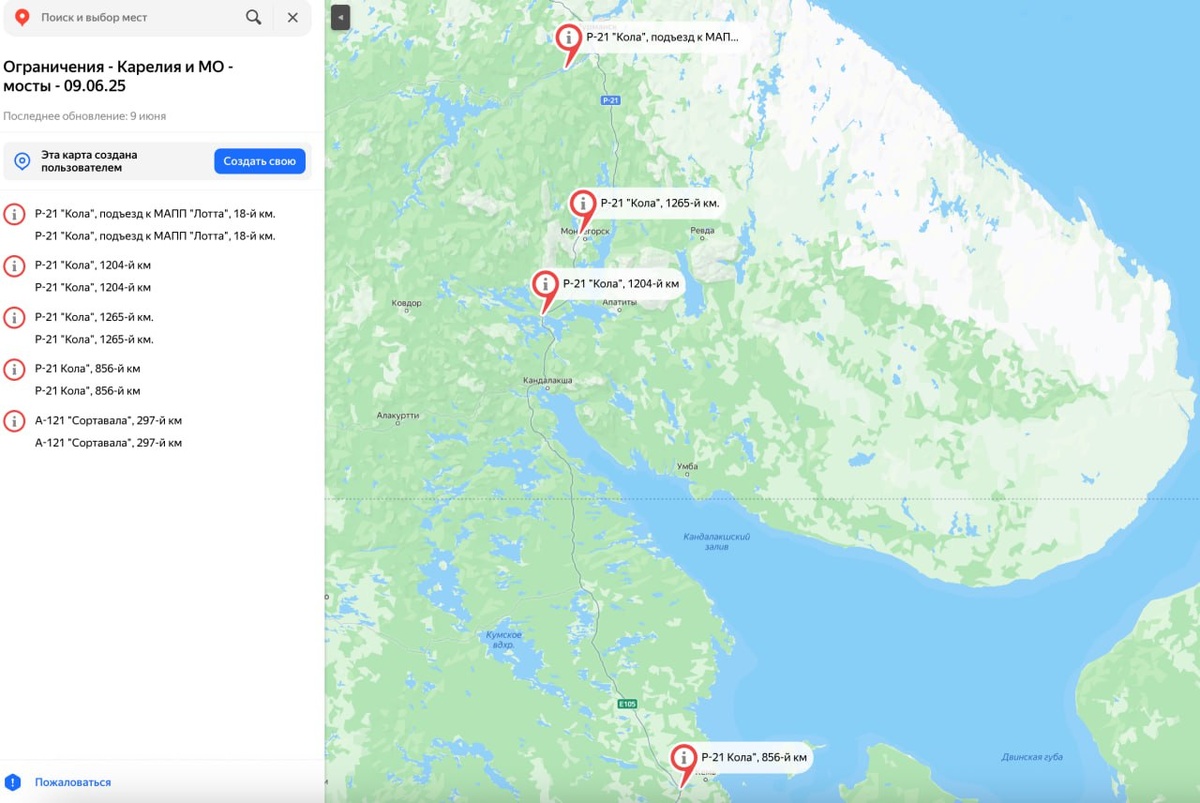Click info icon next to А-121 Сортавала entry
1200x803 pixels.
pos(14,421)
